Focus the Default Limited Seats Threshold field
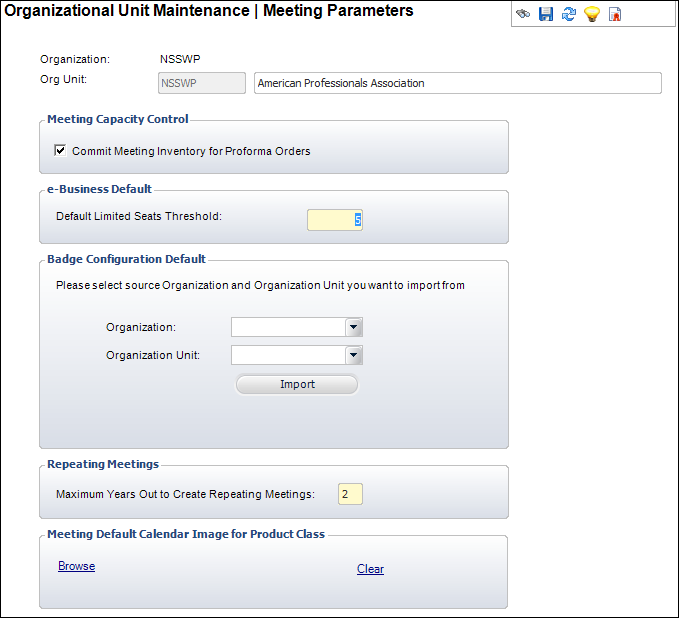This screenshot has width=679, height=618. click(x=335, y=220)
